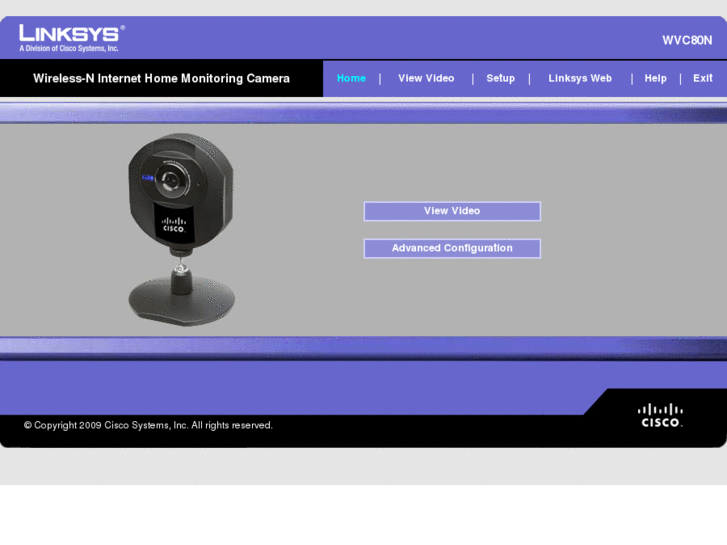Open Advanced Configuration button

click(452, 248)
